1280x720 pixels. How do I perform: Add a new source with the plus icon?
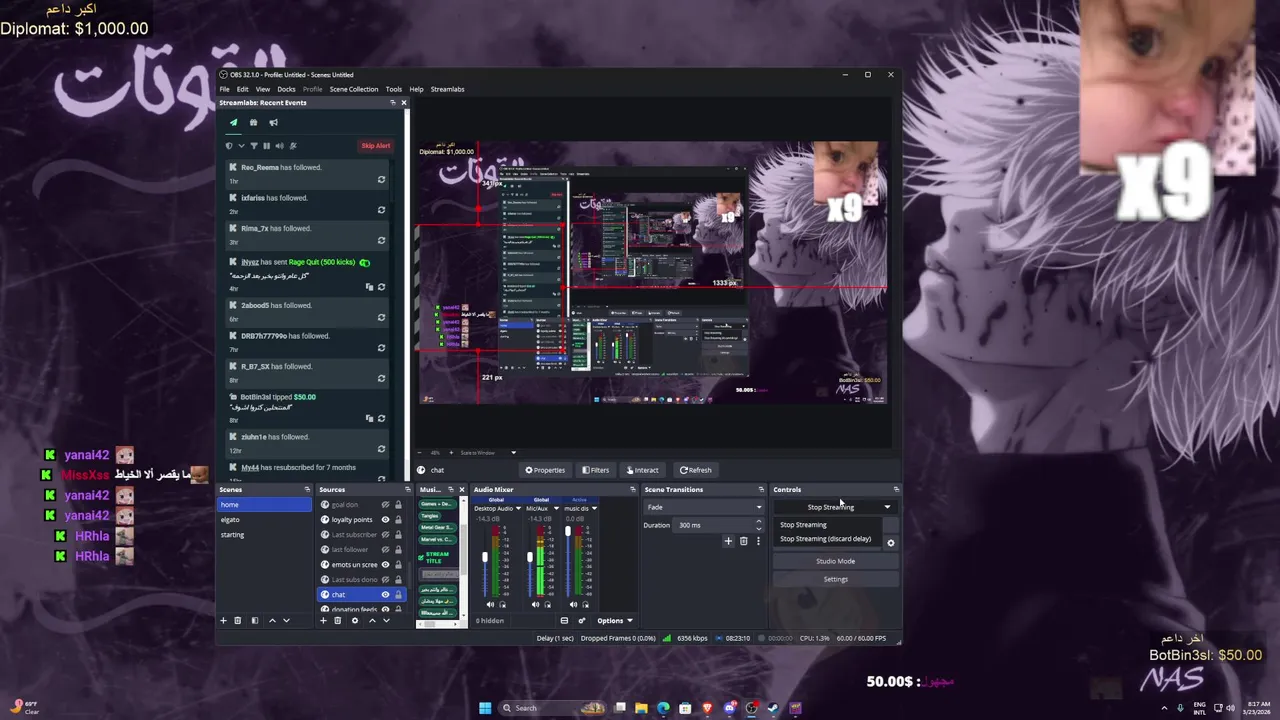click(x=323, y=621)
